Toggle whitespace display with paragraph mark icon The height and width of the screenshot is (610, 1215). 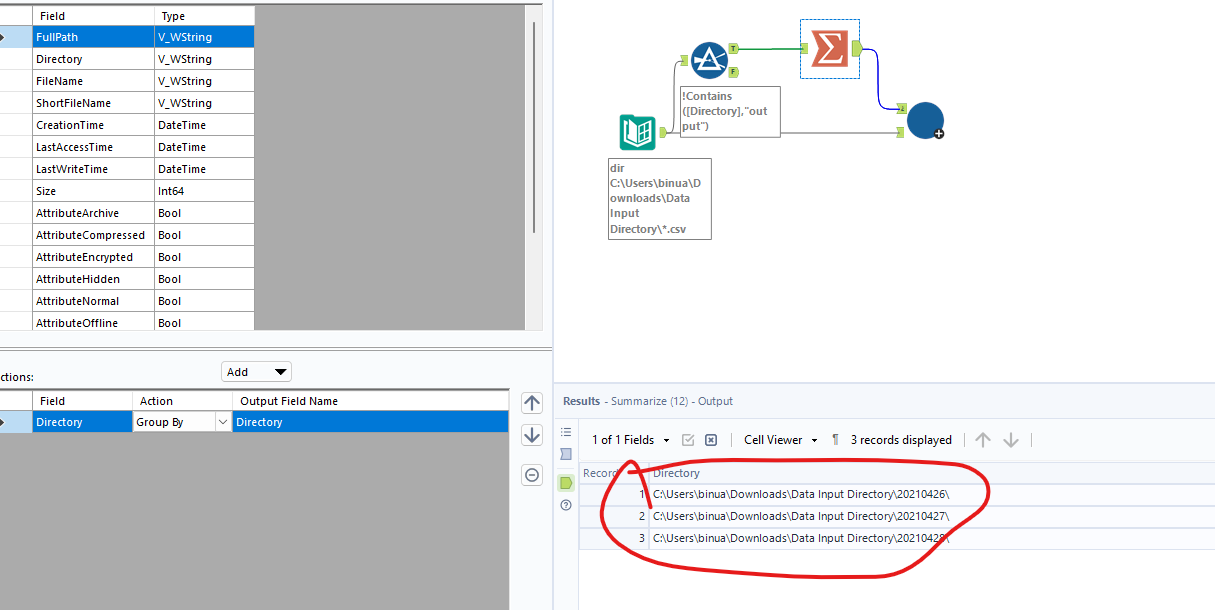click(x=835, y=440)
